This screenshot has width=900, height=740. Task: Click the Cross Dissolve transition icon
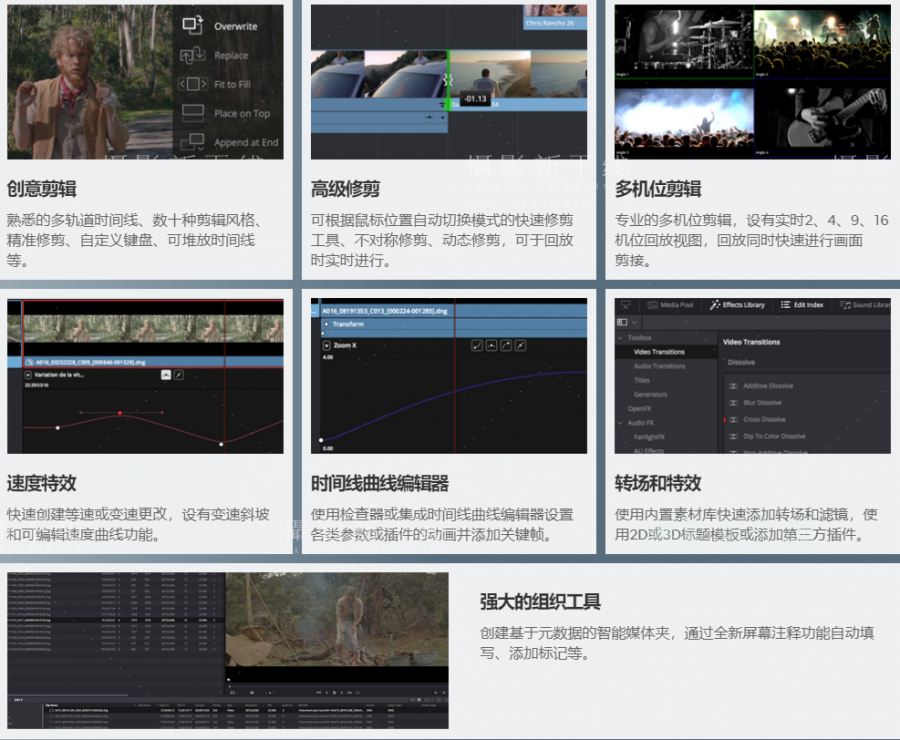734,419
